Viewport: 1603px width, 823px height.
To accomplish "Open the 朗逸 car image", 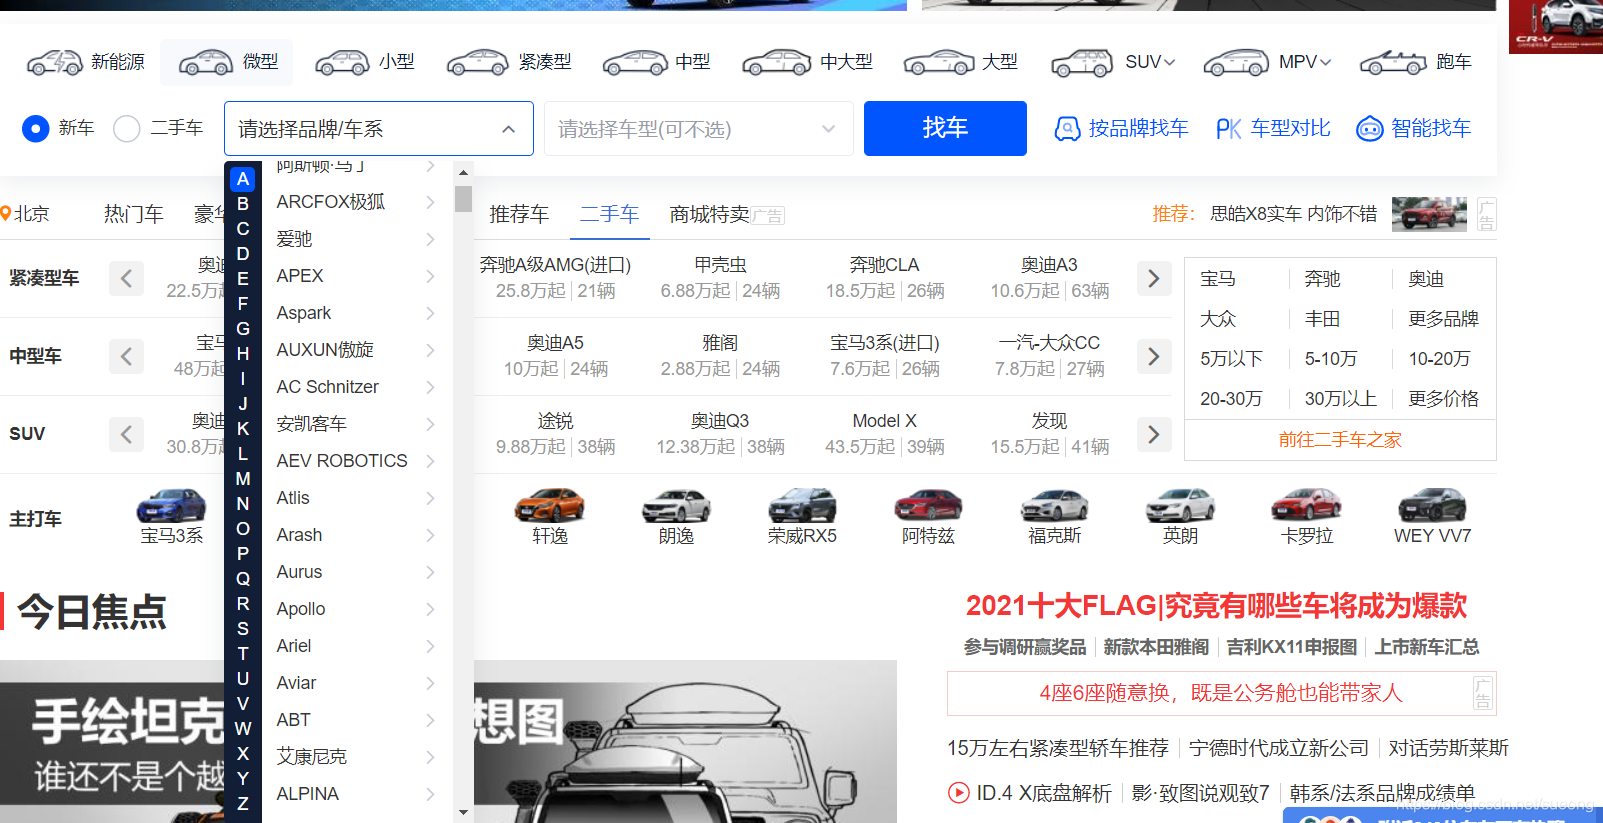I will [676, 506].
